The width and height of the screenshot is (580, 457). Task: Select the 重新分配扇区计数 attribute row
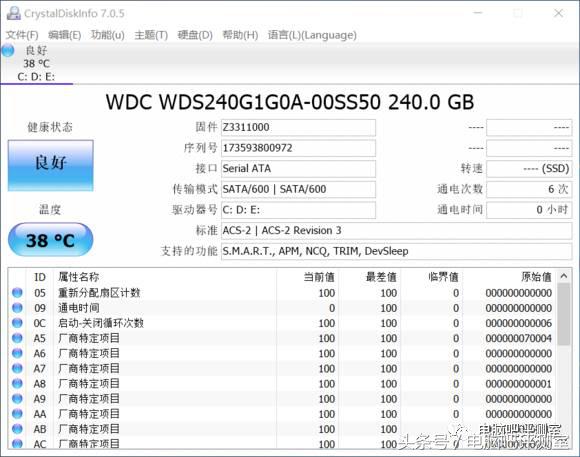coord(283,293)
